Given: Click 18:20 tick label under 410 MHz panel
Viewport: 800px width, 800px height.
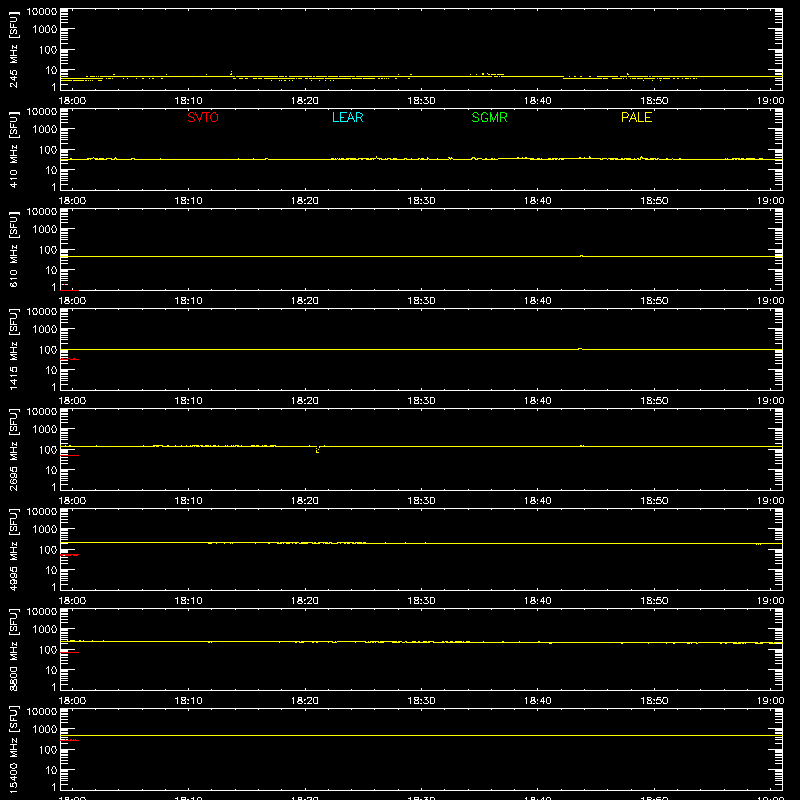Looking at the screenshot, I should click(x=305, y=201).
